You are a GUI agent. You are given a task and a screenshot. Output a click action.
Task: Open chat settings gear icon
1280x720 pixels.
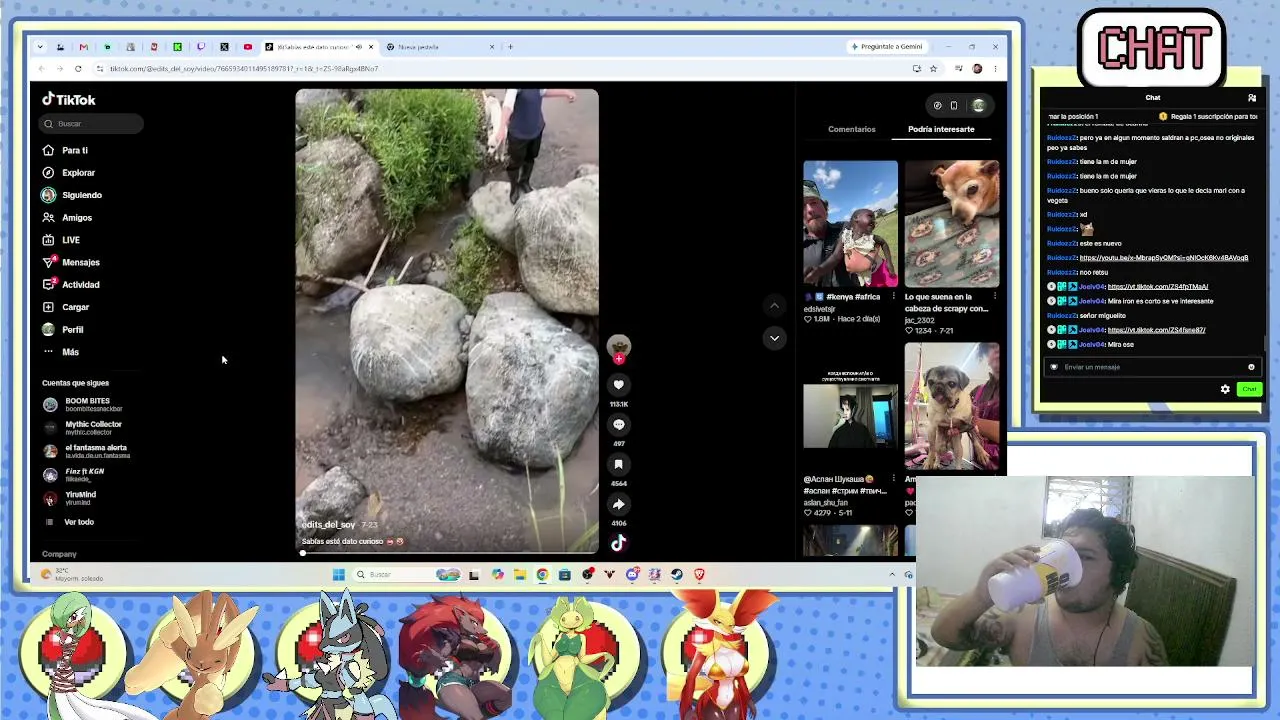tap(1225, 389)
